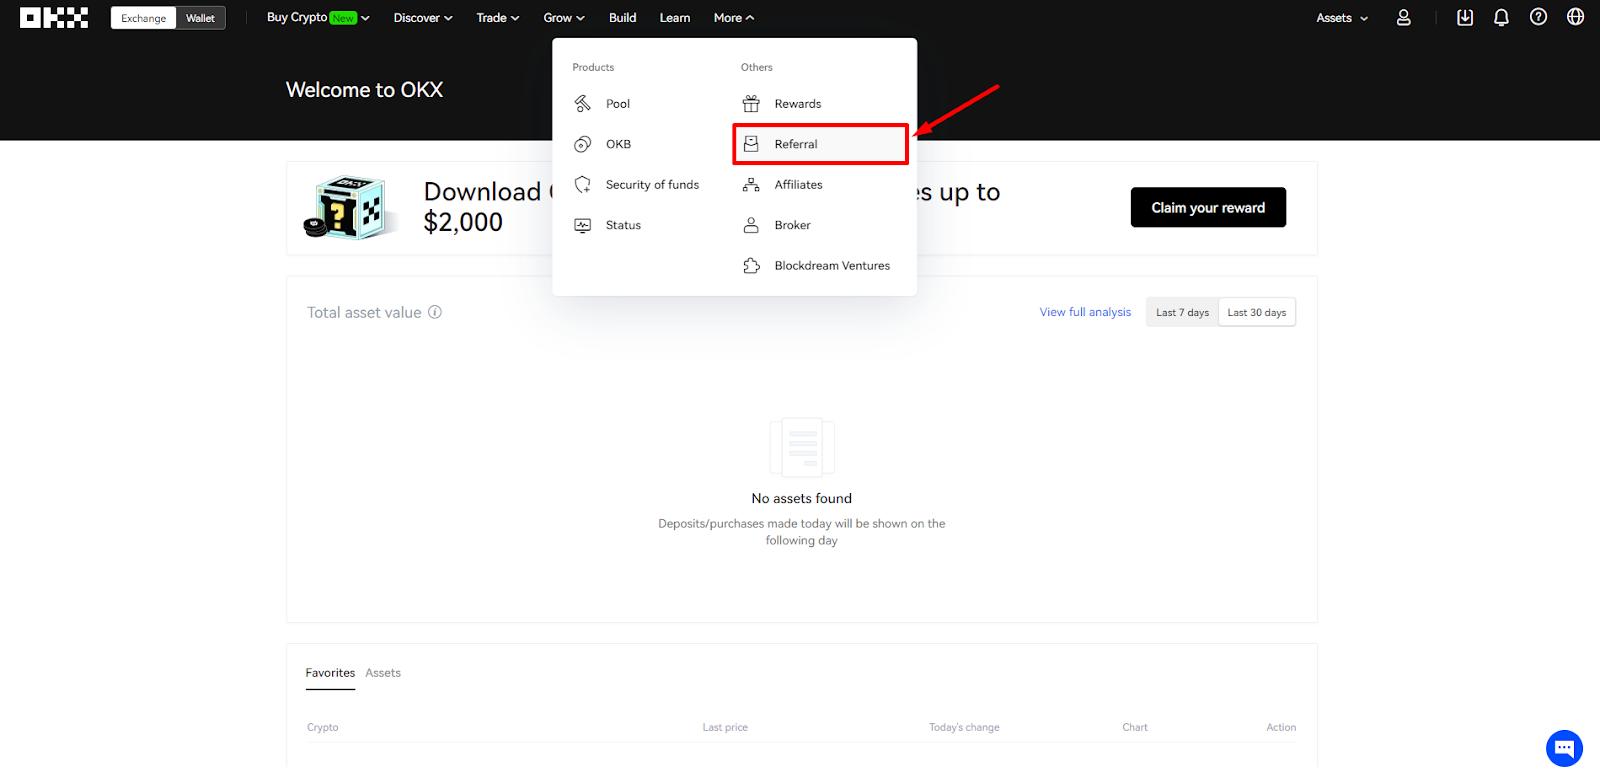Select Referral menu entry
The width and height of the screenshot is (1600, 767).
click(820, 144)
